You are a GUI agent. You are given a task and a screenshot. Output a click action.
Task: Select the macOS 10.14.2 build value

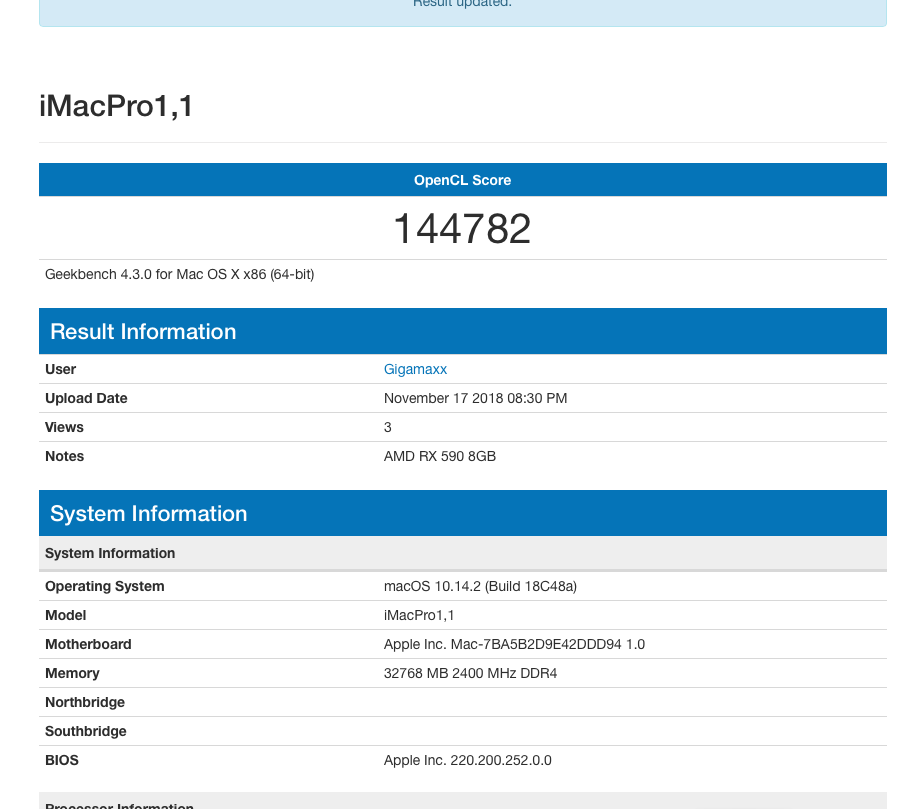480,586
